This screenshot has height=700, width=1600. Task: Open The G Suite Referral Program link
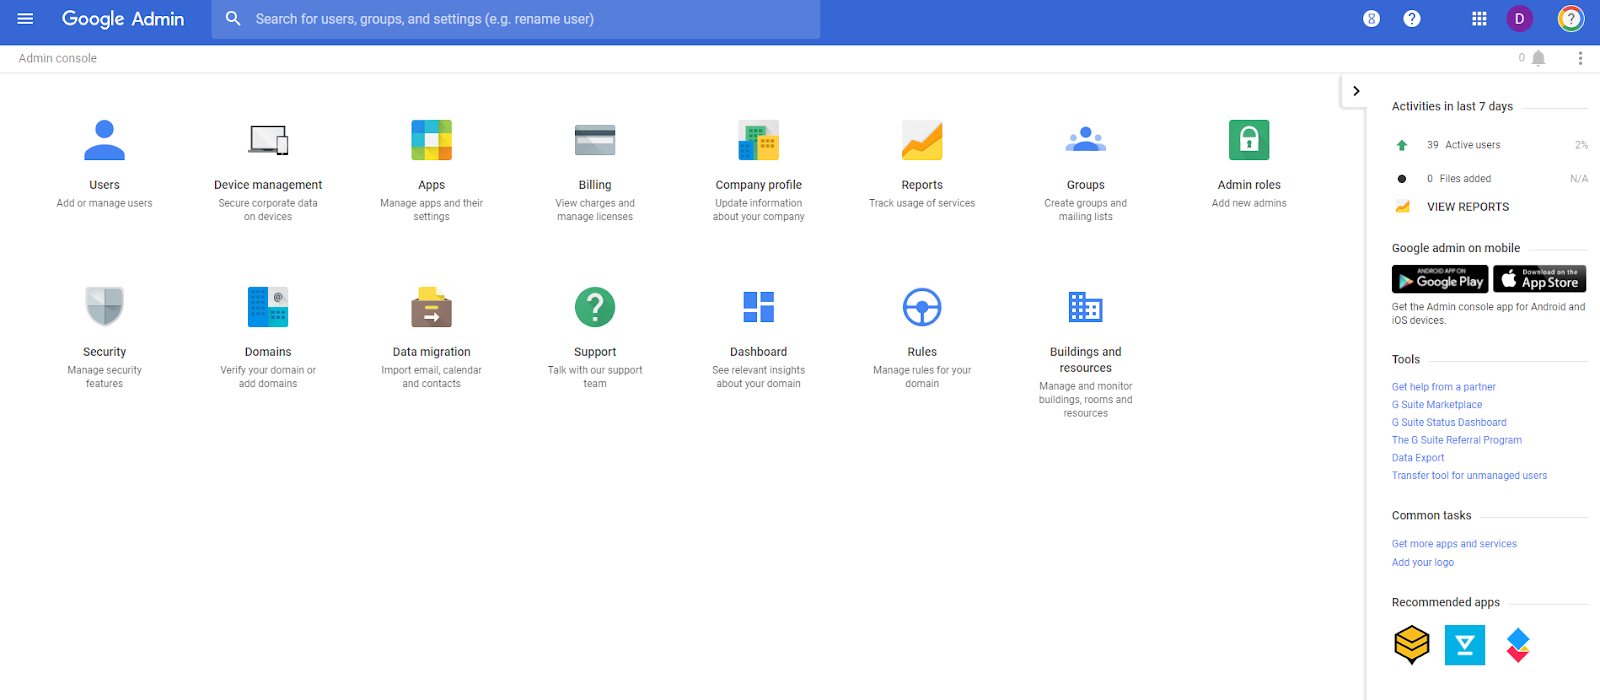(1457, 440)
